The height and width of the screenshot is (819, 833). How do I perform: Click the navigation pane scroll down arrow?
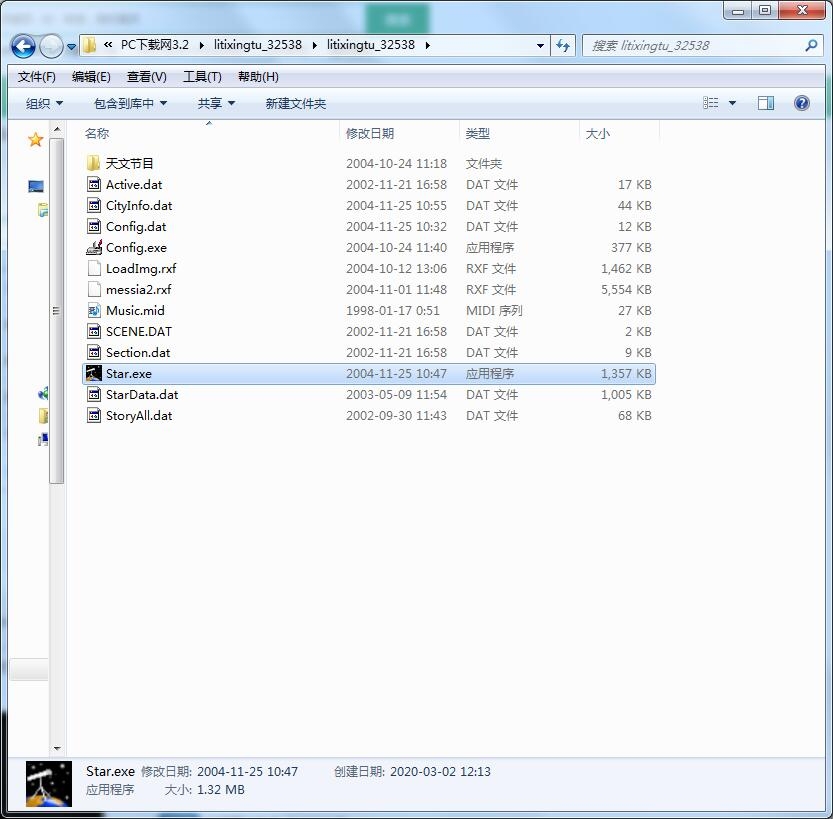(x=57, y=748)
